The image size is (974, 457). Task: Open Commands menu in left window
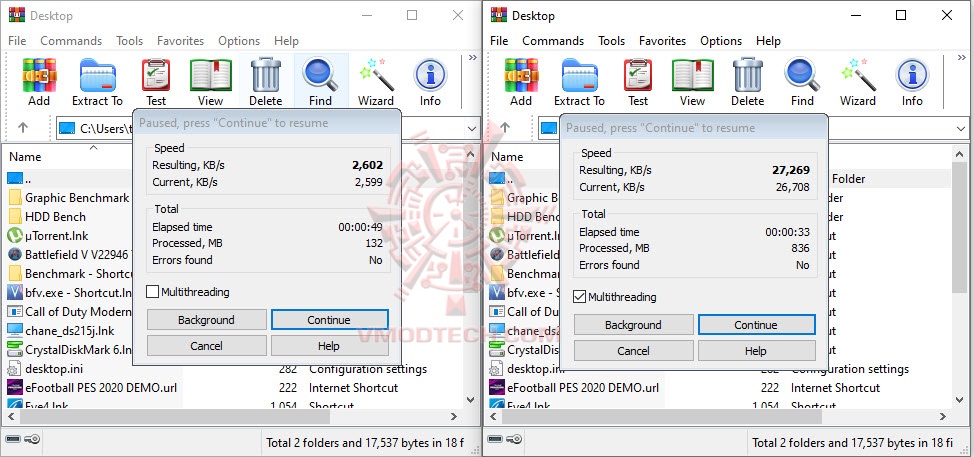coord(71,41)
